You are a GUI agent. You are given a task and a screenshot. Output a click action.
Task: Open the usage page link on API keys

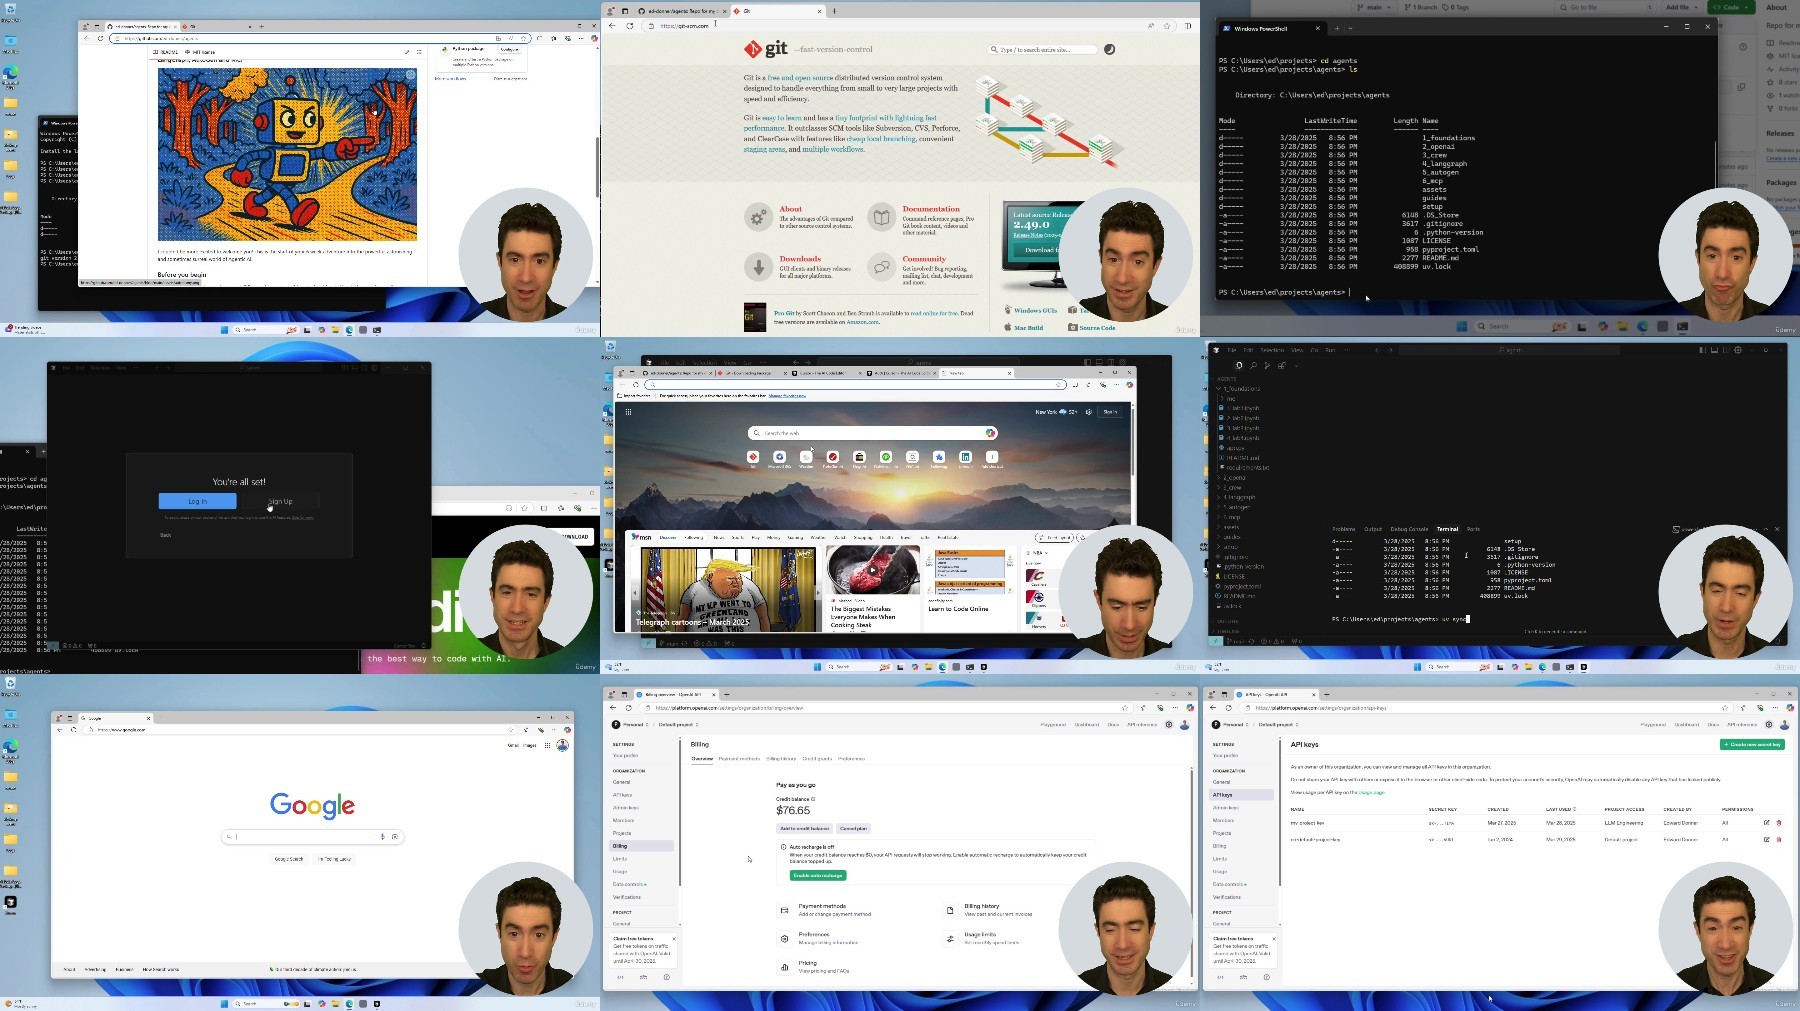[x=1371, y=792]
